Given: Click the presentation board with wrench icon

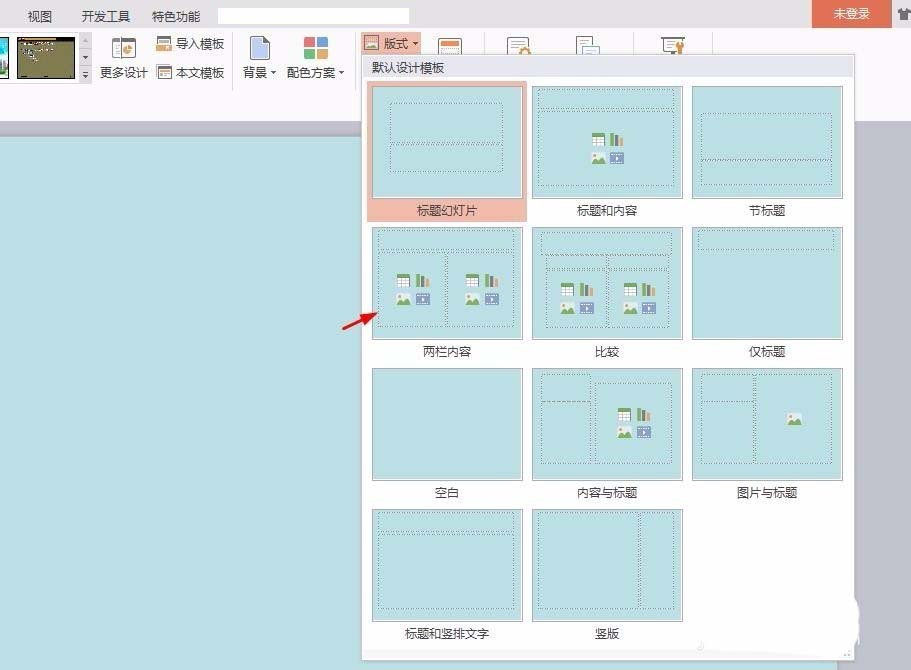Looking at the screenshot, I should click(673, 45).
